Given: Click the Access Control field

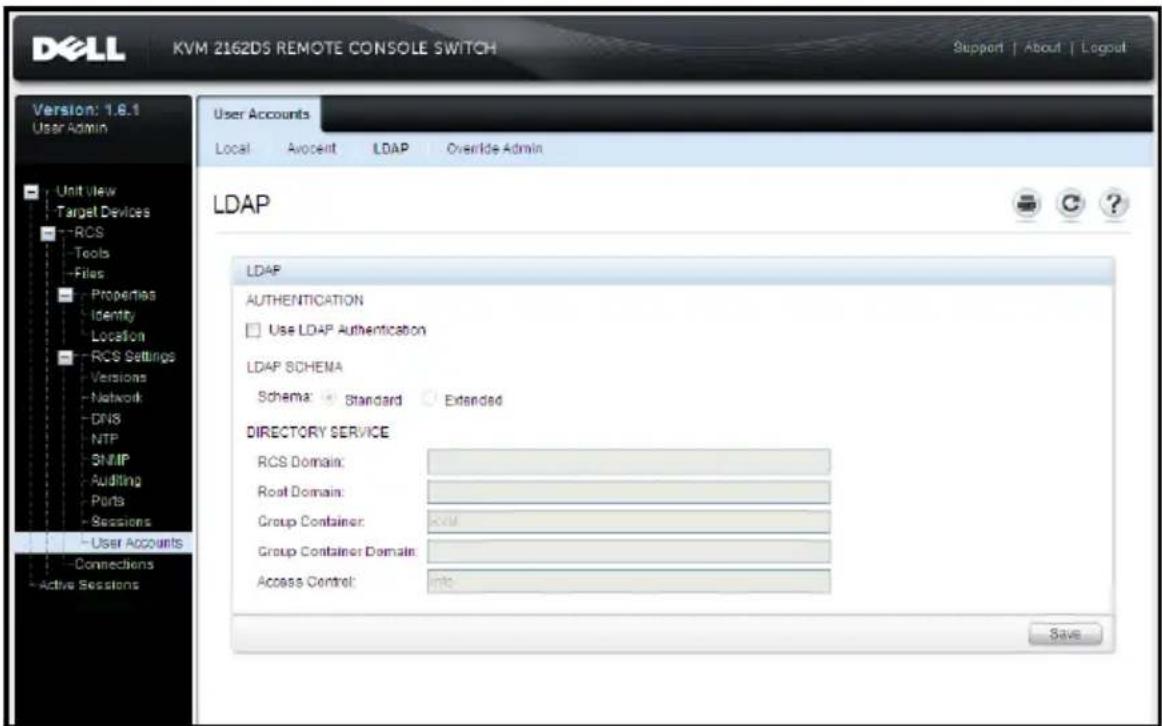Looking at the screenshot, I should point(628,582).
